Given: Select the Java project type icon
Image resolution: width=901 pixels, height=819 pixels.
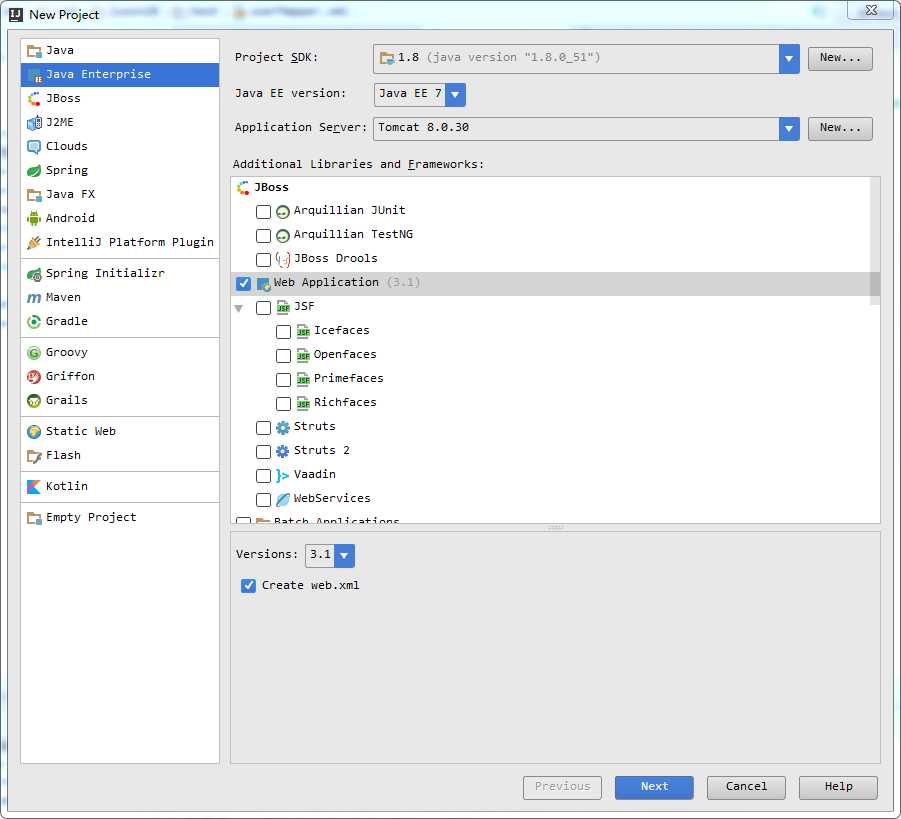Looking at the screenshot, I should click(x=34, y=51).
